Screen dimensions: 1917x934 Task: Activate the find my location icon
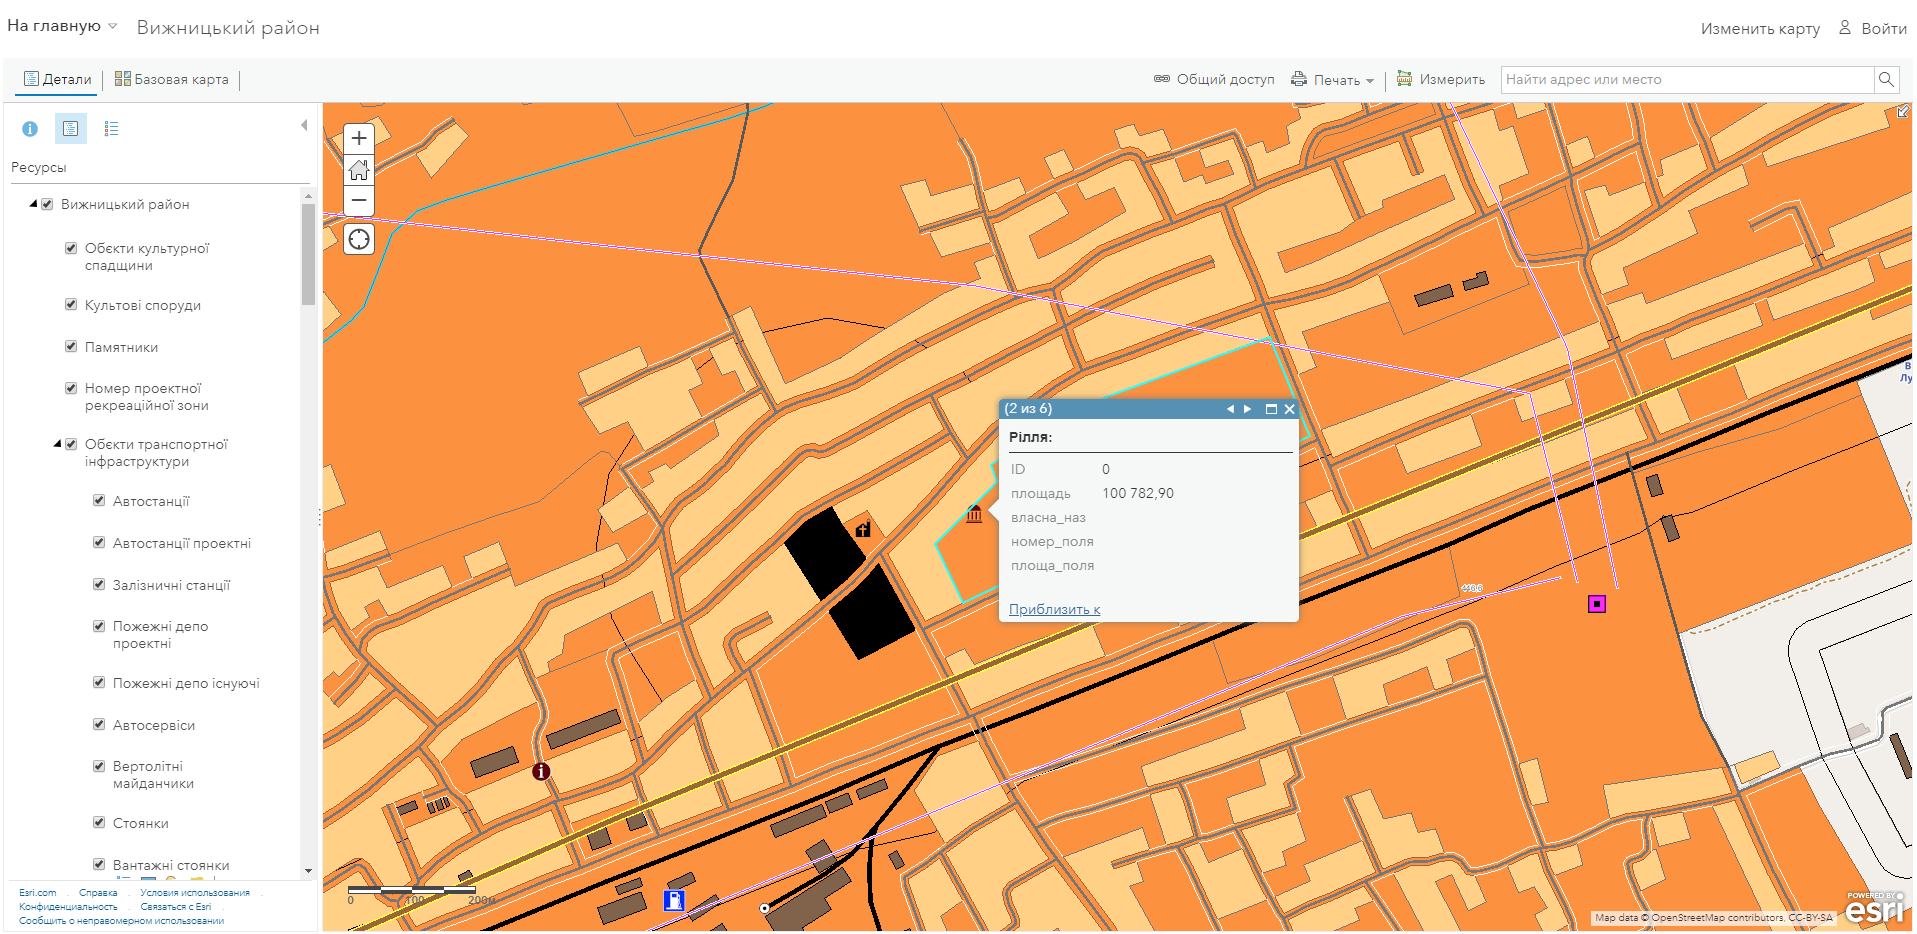[358, 239]
